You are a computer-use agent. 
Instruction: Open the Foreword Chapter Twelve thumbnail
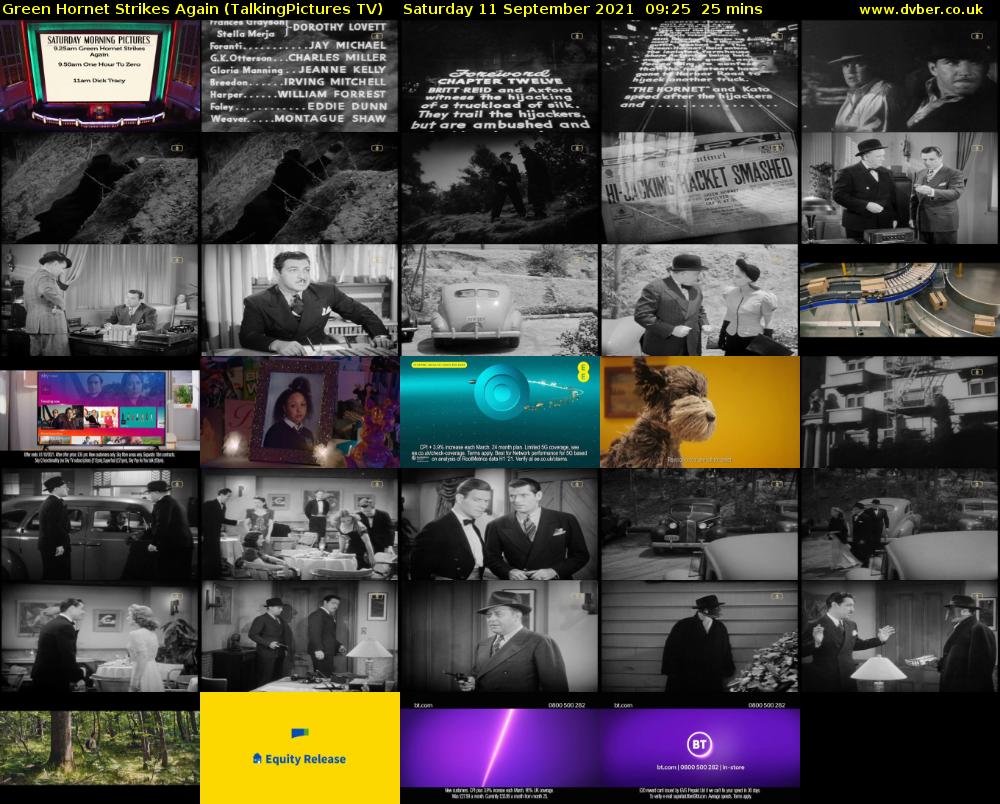coord(500,76)
